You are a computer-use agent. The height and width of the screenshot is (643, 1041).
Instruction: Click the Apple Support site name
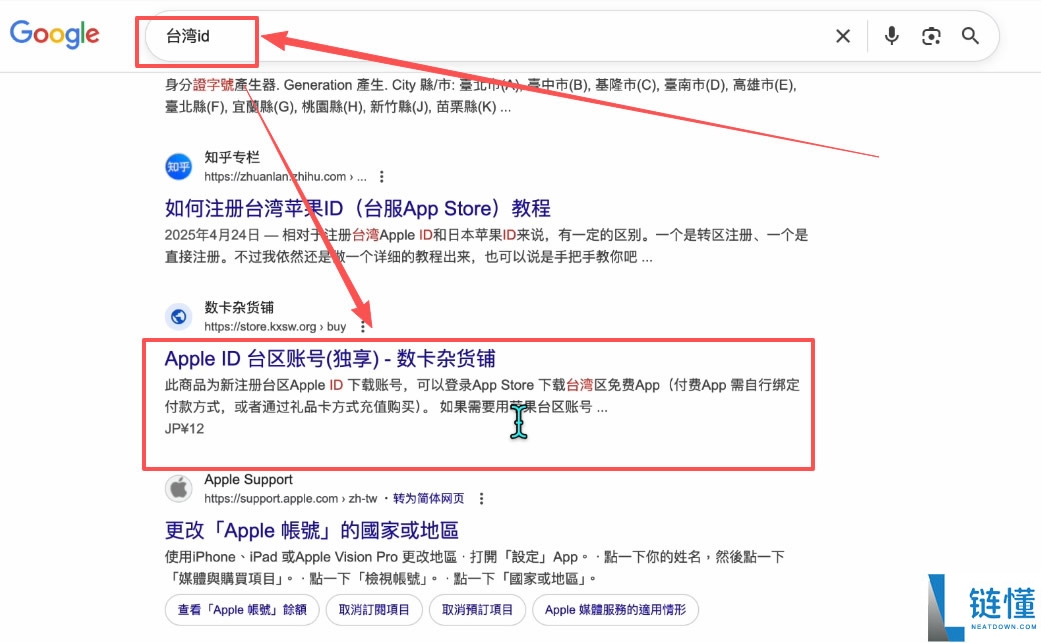[248, 479]
